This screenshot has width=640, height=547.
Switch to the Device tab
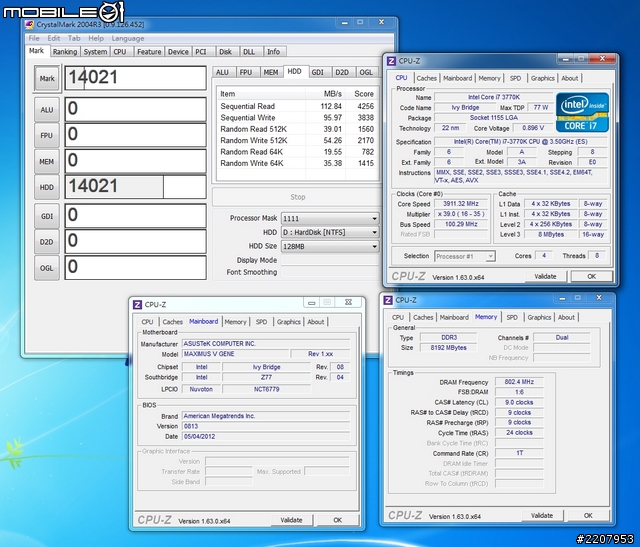tap(178, 52)
